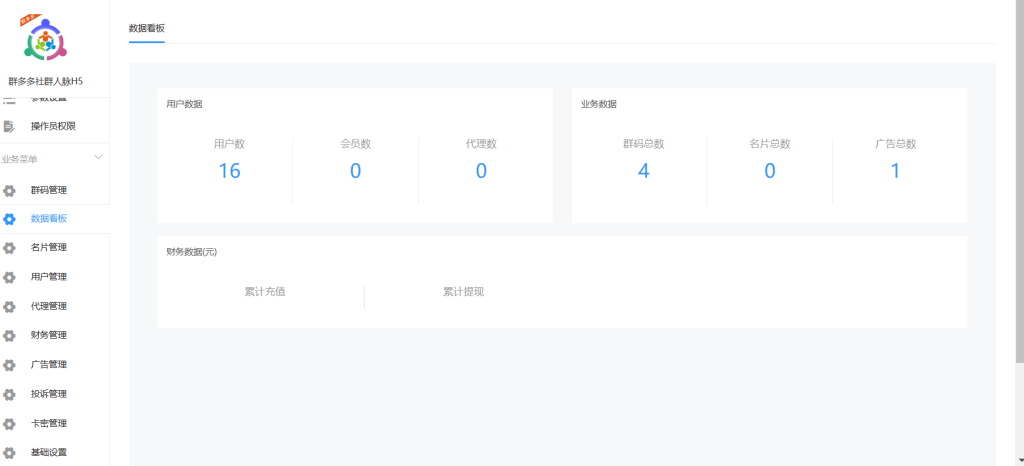Click the 广告总数 value 1
This screenshot has height=466, width=1024.
pos(895,171)
